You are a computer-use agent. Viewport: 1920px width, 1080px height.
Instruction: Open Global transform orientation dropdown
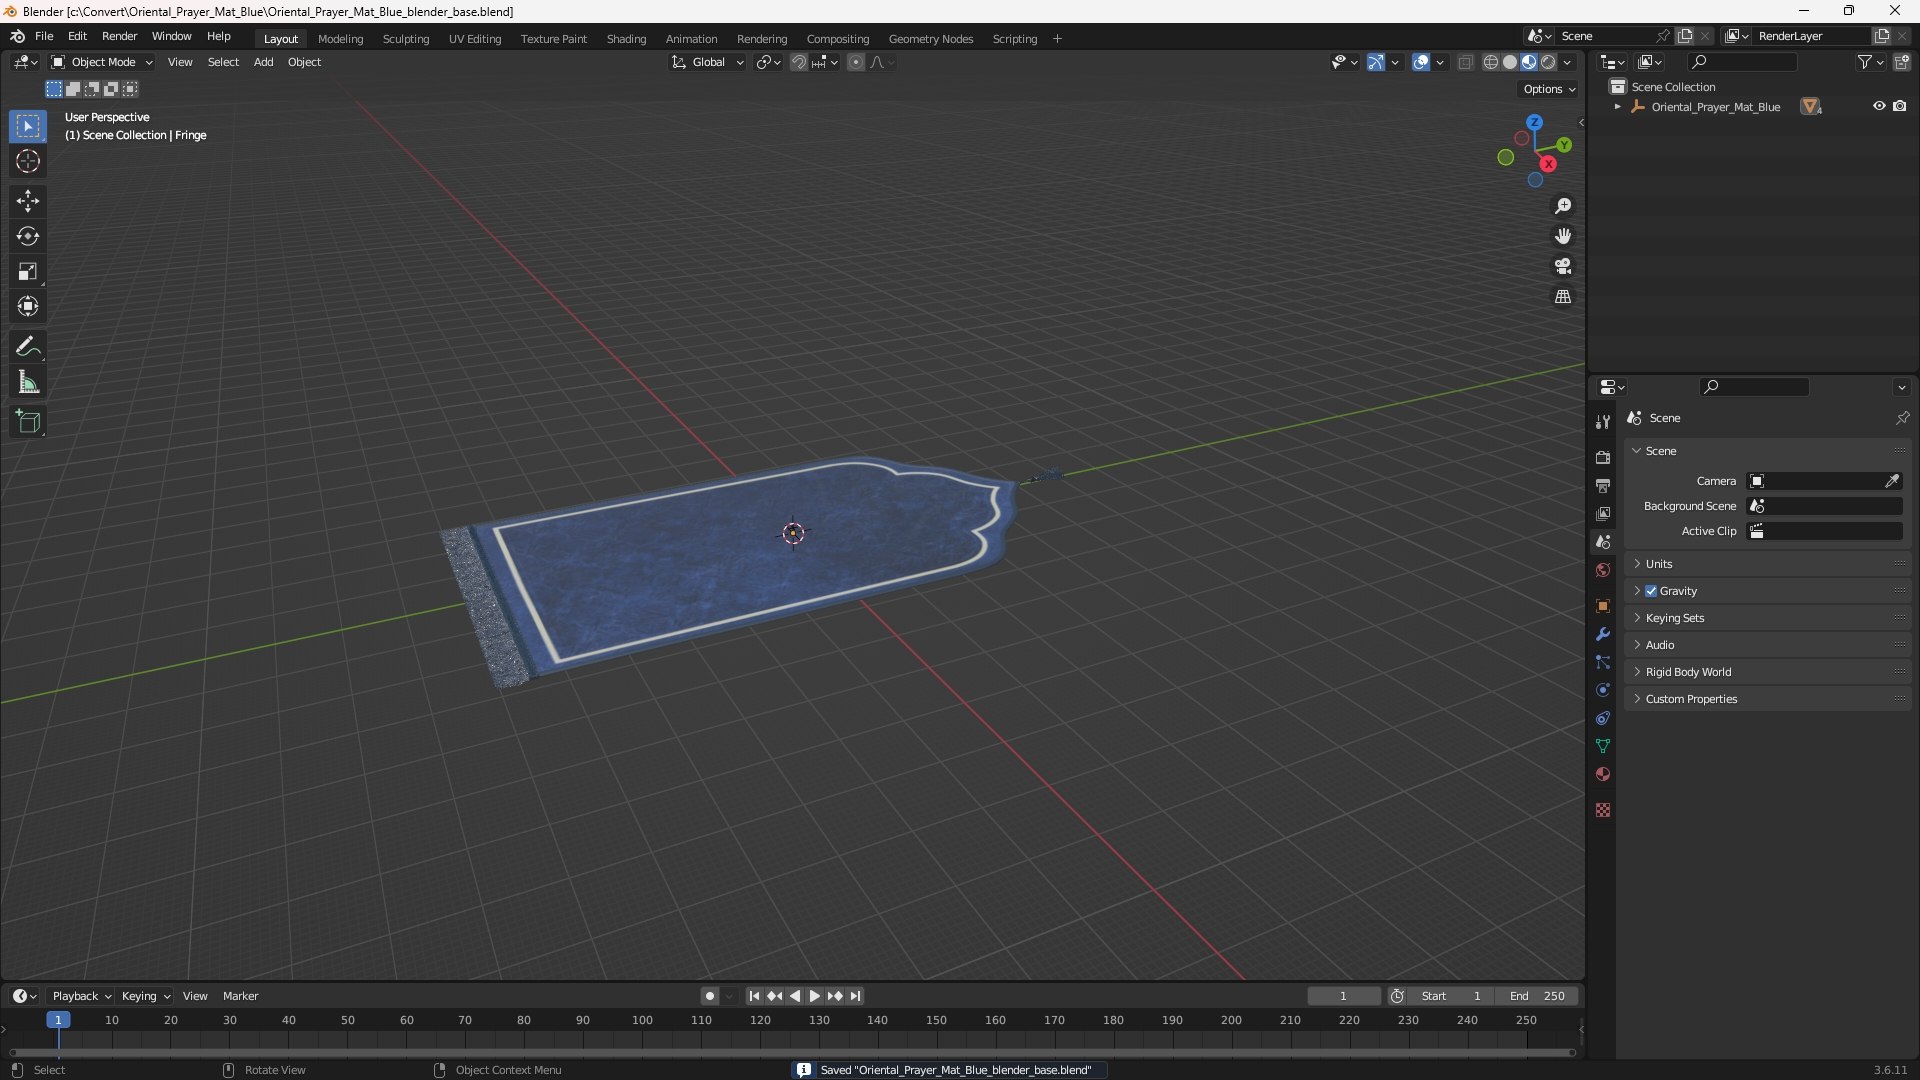(x=708, y=62)
